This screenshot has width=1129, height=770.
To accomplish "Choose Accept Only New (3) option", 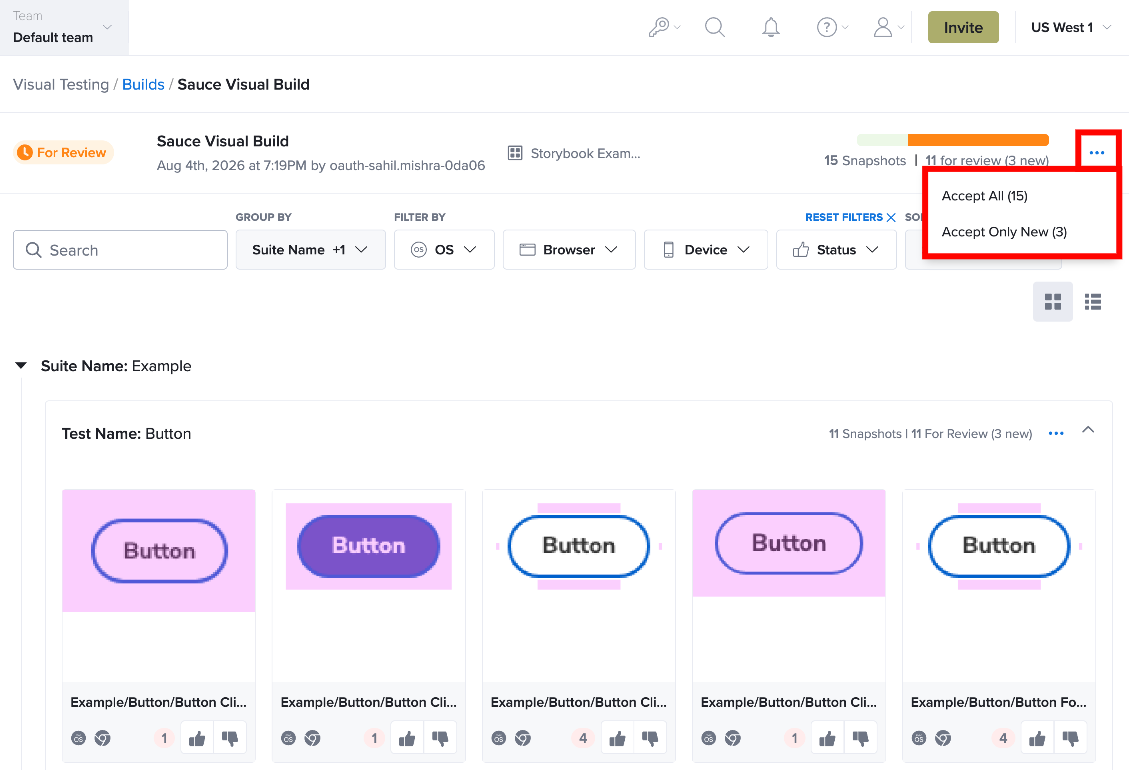I will 1004,232.
